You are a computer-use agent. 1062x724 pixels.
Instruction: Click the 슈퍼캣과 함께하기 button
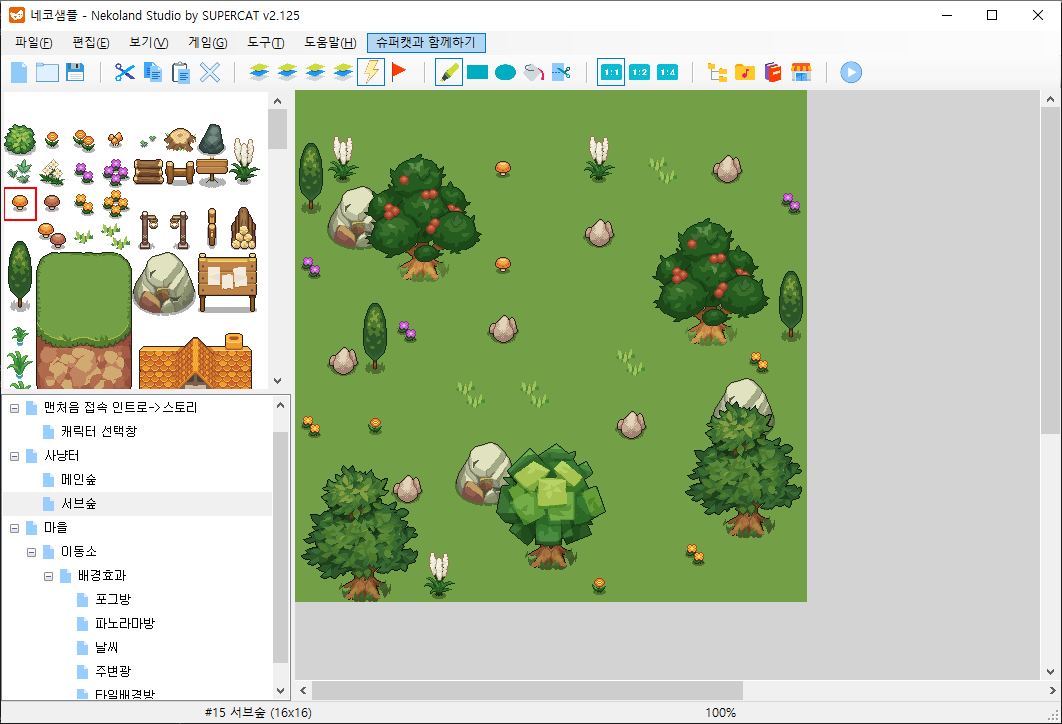click(426, 43)
